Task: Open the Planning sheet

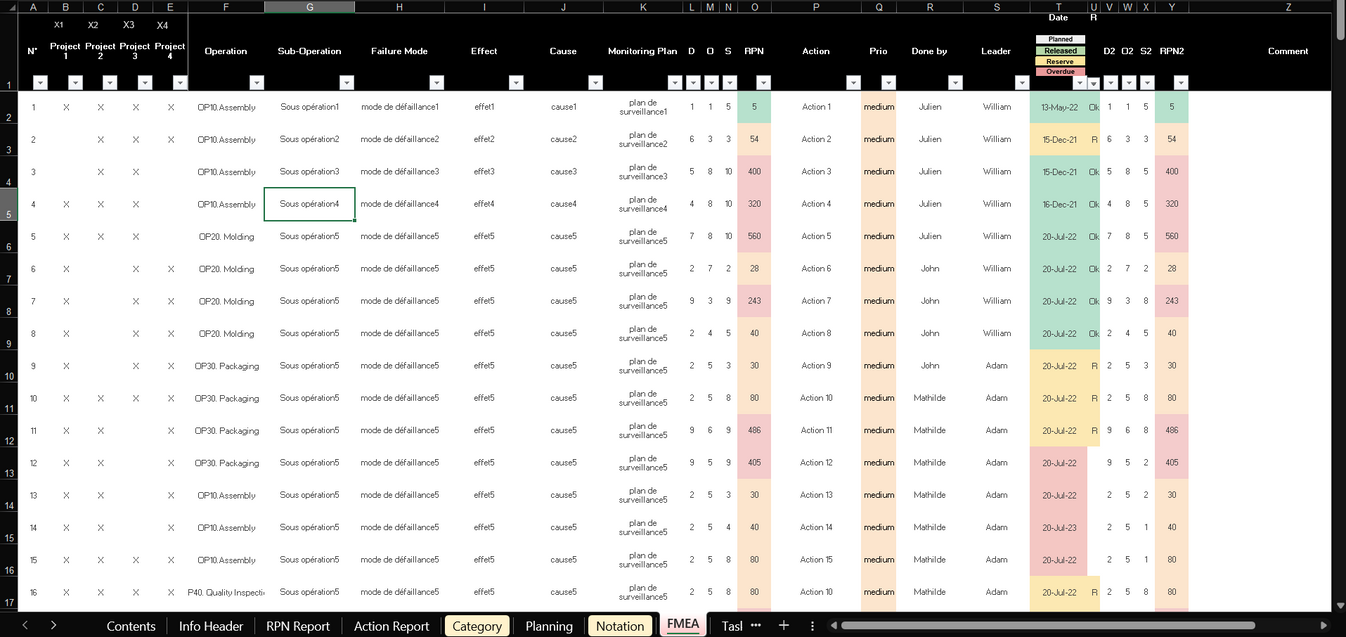Action: [x=548, y=625]
